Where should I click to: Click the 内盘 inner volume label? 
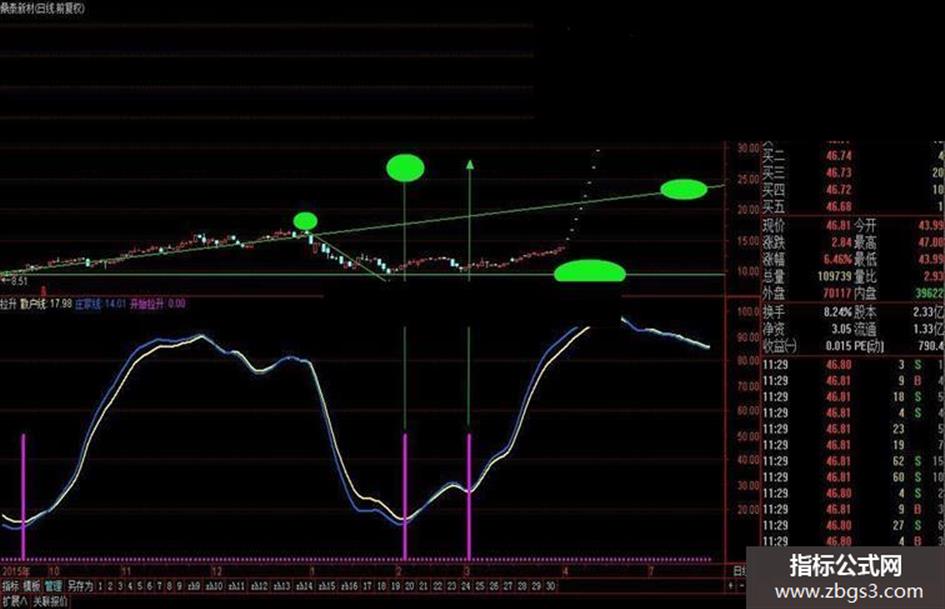(865, 294)
